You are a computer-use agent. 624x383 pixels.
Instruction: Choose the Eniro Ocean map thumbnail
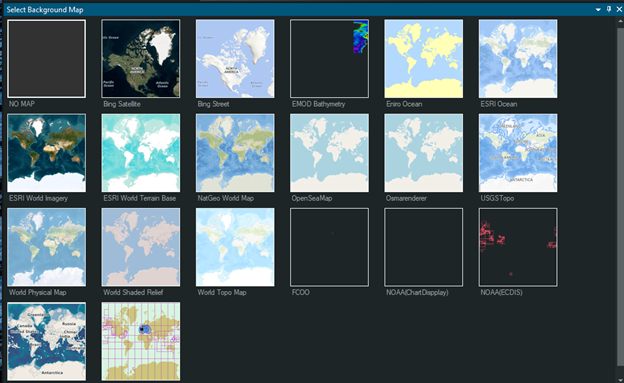click(423, 59)
